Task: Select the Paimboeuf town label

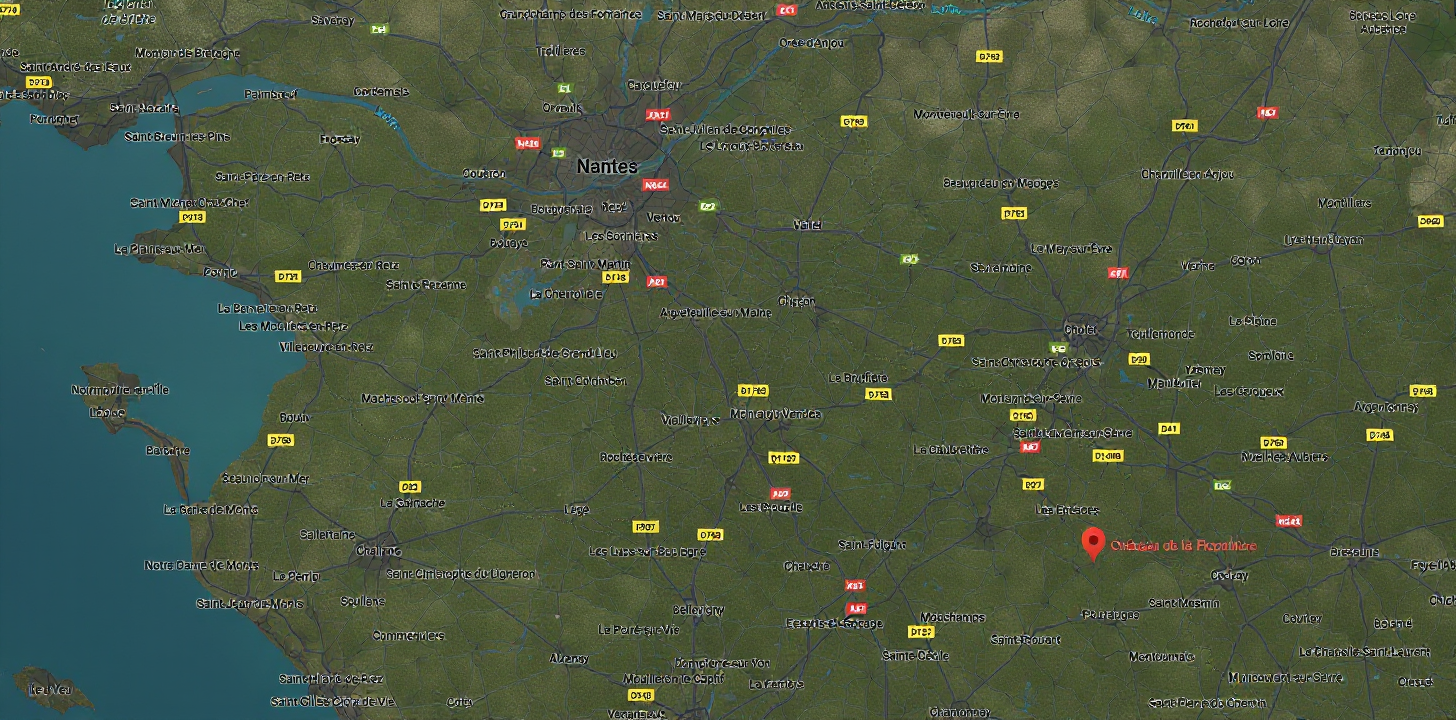Action: tap(270, 94)
